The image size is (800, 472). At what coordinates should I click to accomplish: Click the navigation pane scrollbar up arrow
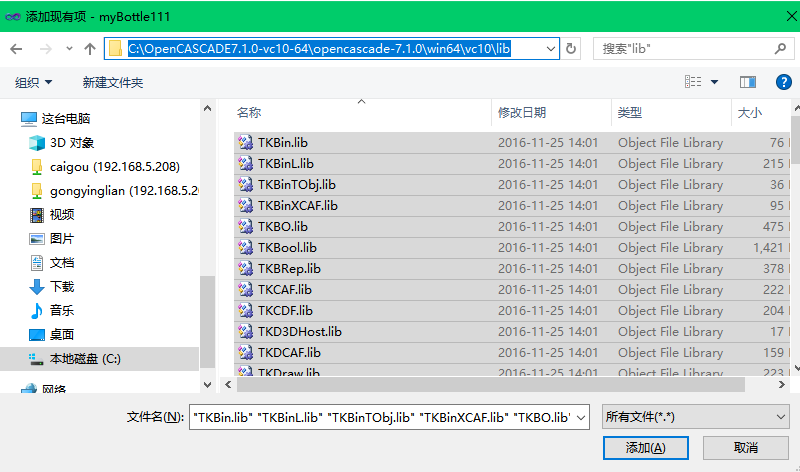point(207,108)
